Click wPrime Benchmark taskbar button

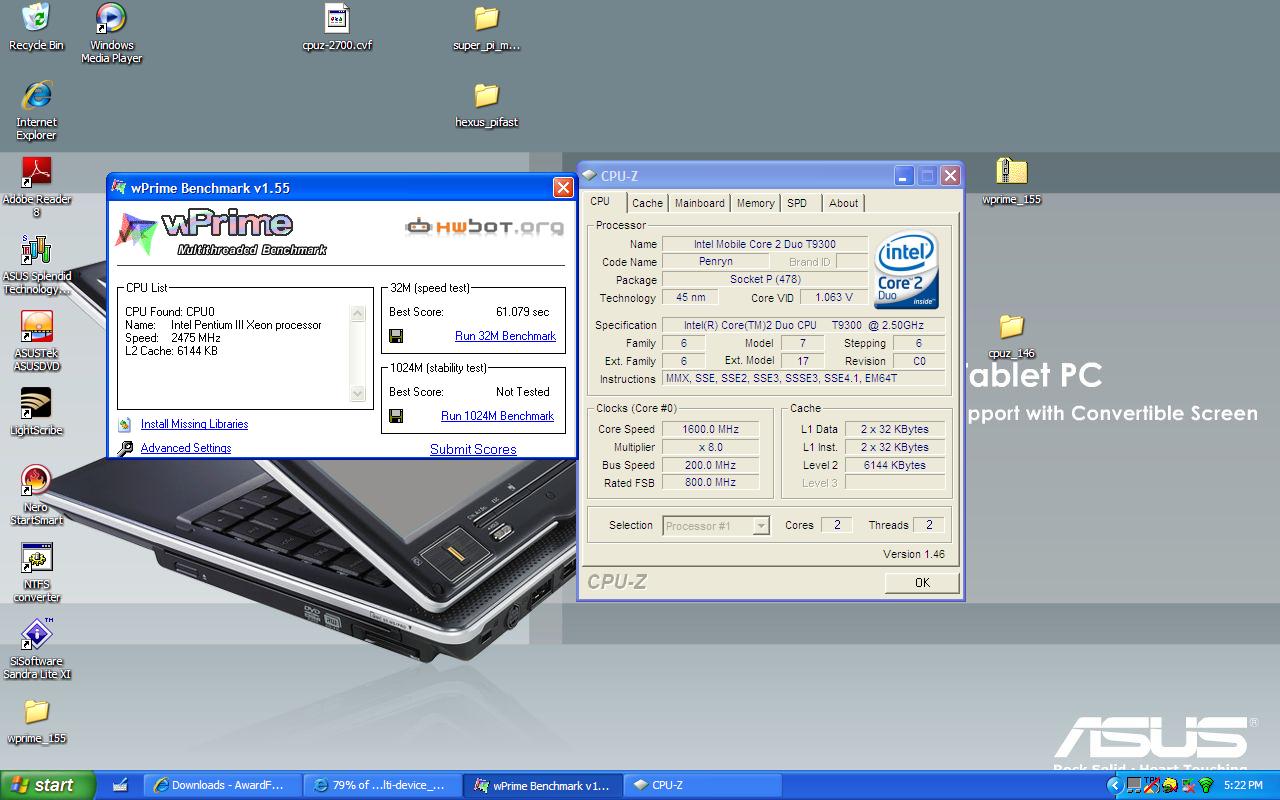click(x=541, y=785)
